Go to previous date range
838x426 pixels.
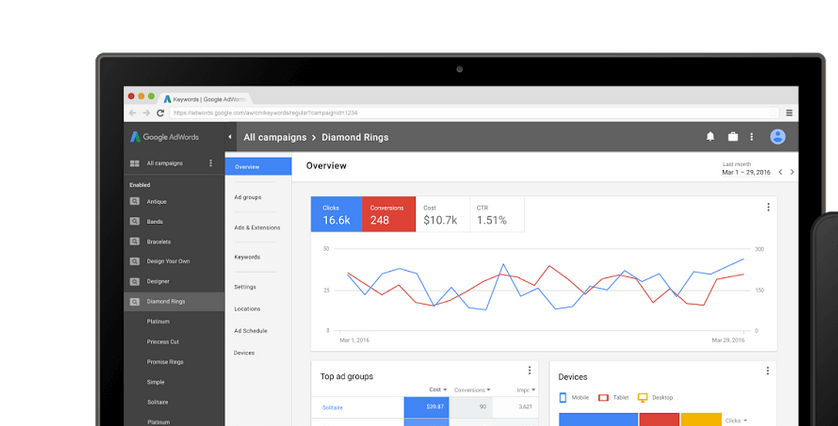(780, 172)
